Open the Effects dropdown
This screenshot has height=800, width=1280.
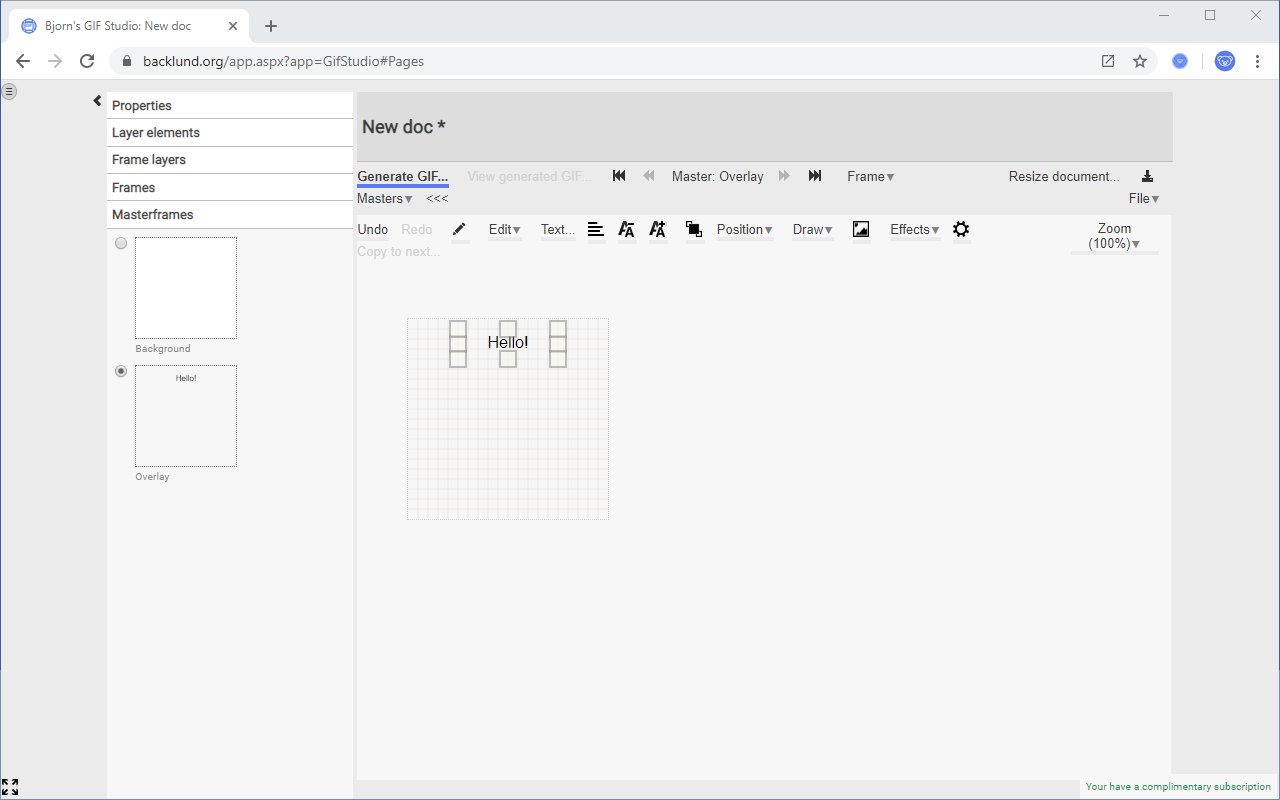(913, 230)
